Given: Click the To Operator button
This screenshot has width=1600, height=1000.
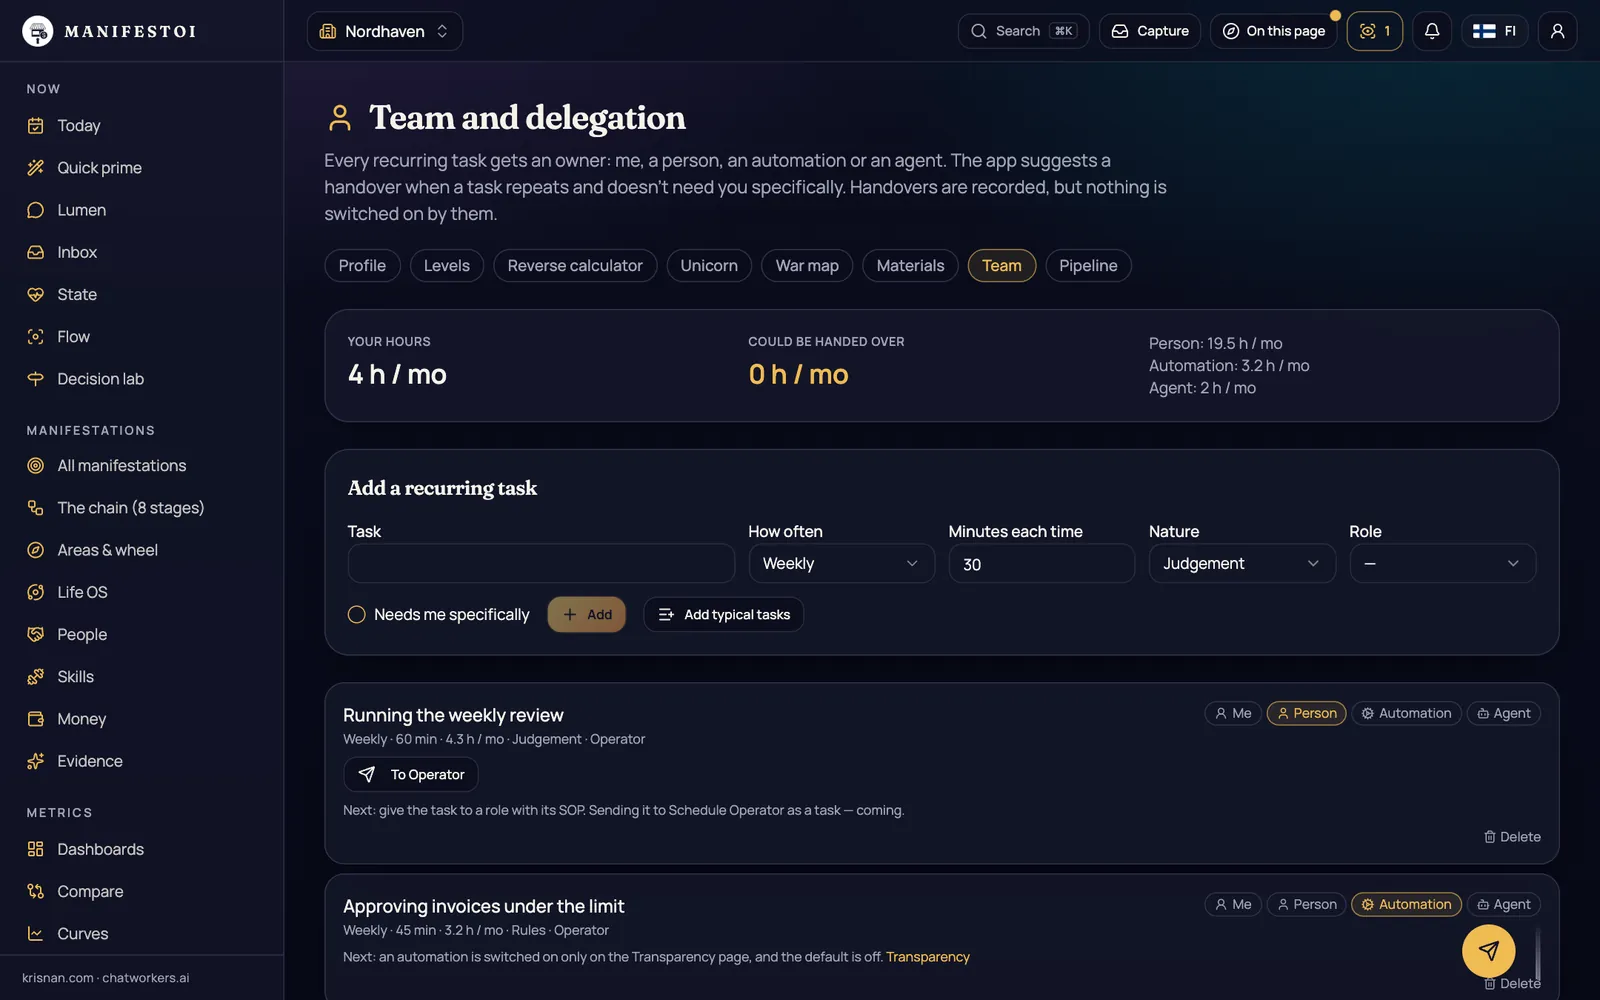Looking at the screenshot, I should coord(411,775).
